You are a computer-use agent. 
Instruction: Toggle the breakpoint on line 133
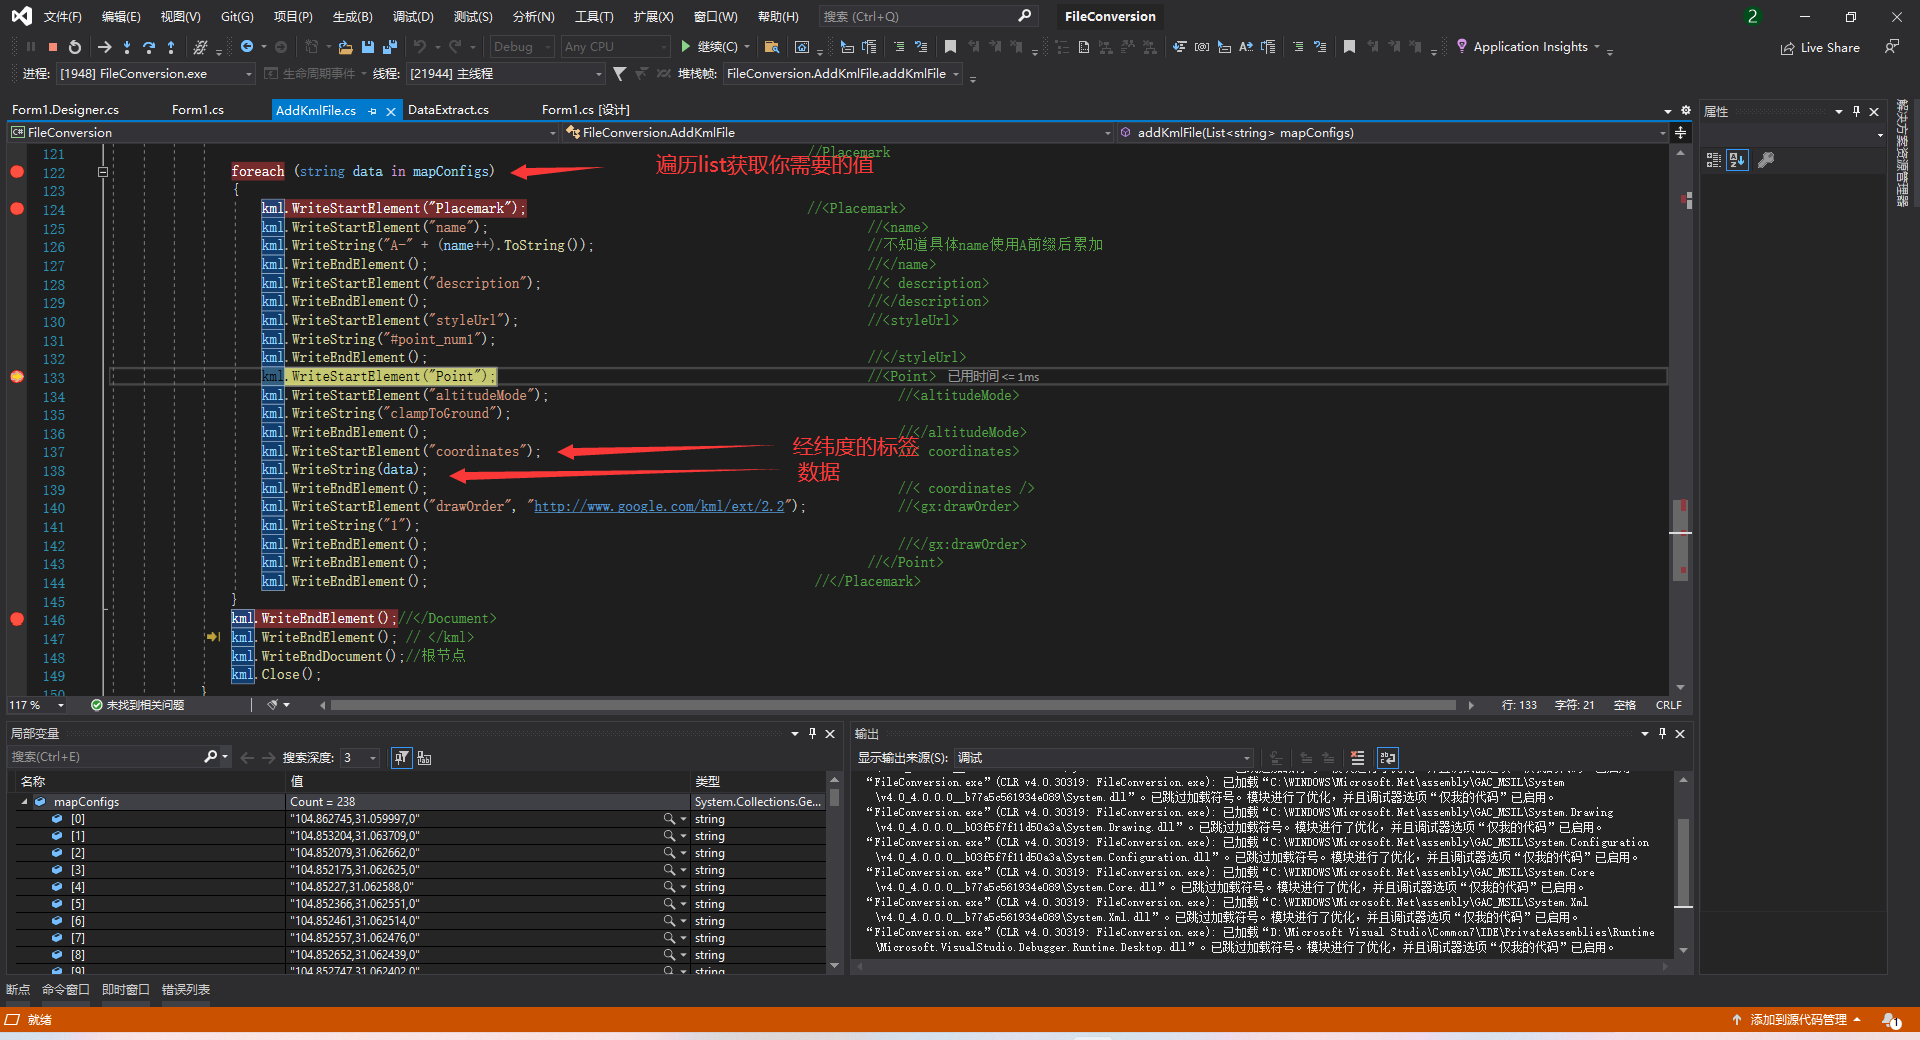click(x=17, y=377)
